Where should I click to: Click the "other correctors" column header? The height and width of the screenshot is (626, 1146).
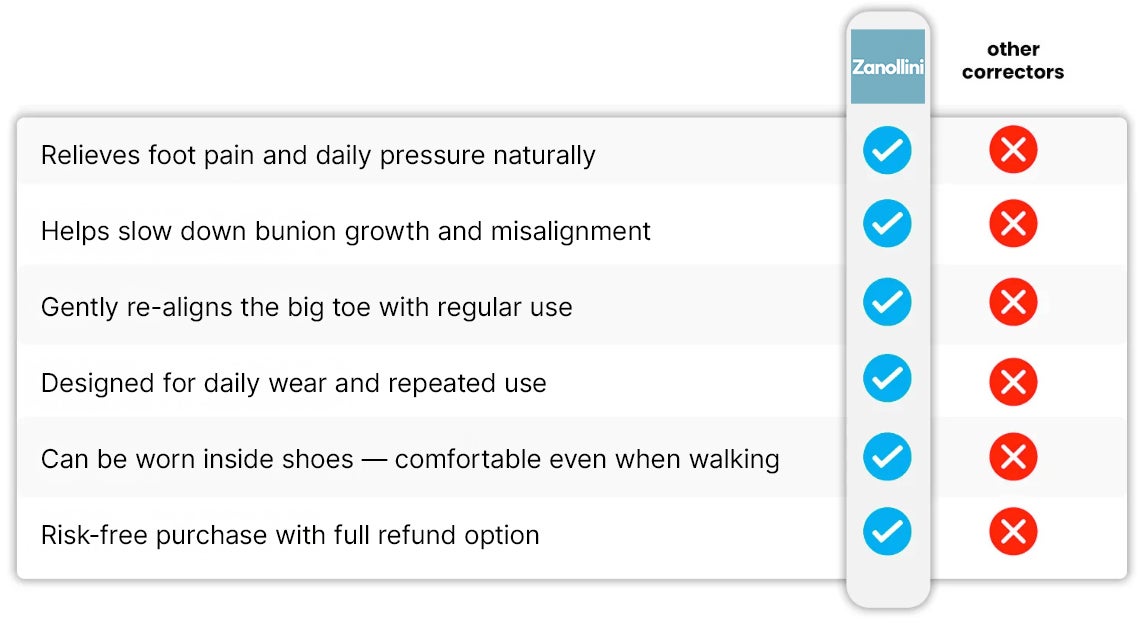[x=1013, y=60]
